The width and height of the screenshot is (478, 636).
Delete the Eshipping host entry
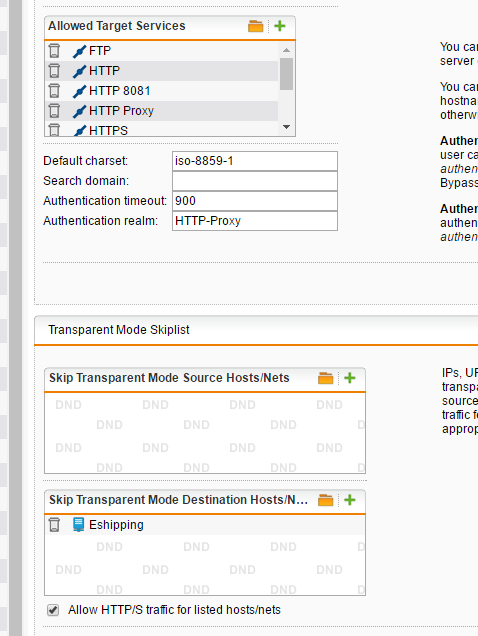point(54,524)
